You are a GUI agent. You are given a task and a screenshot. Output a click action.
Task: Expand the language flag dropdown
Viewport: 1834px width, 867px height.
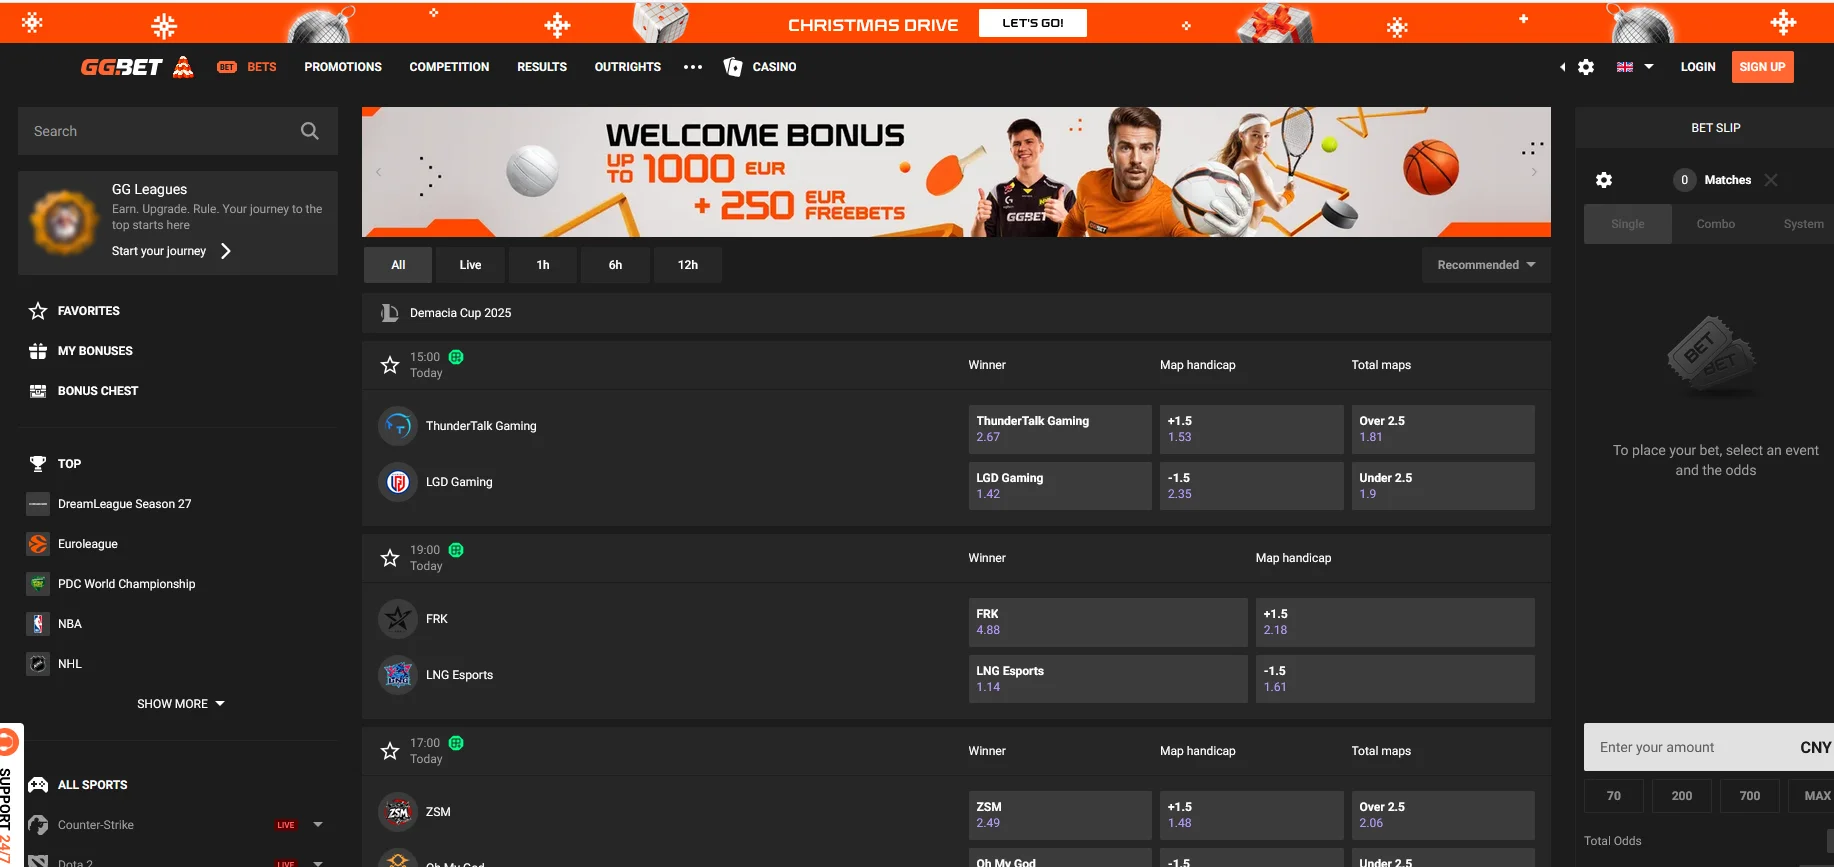point(1635,67)
